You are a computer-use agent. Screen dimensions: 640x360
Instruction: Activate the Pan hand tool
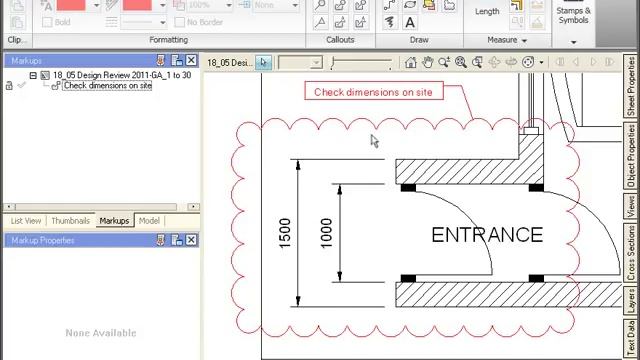pos(427,62)
